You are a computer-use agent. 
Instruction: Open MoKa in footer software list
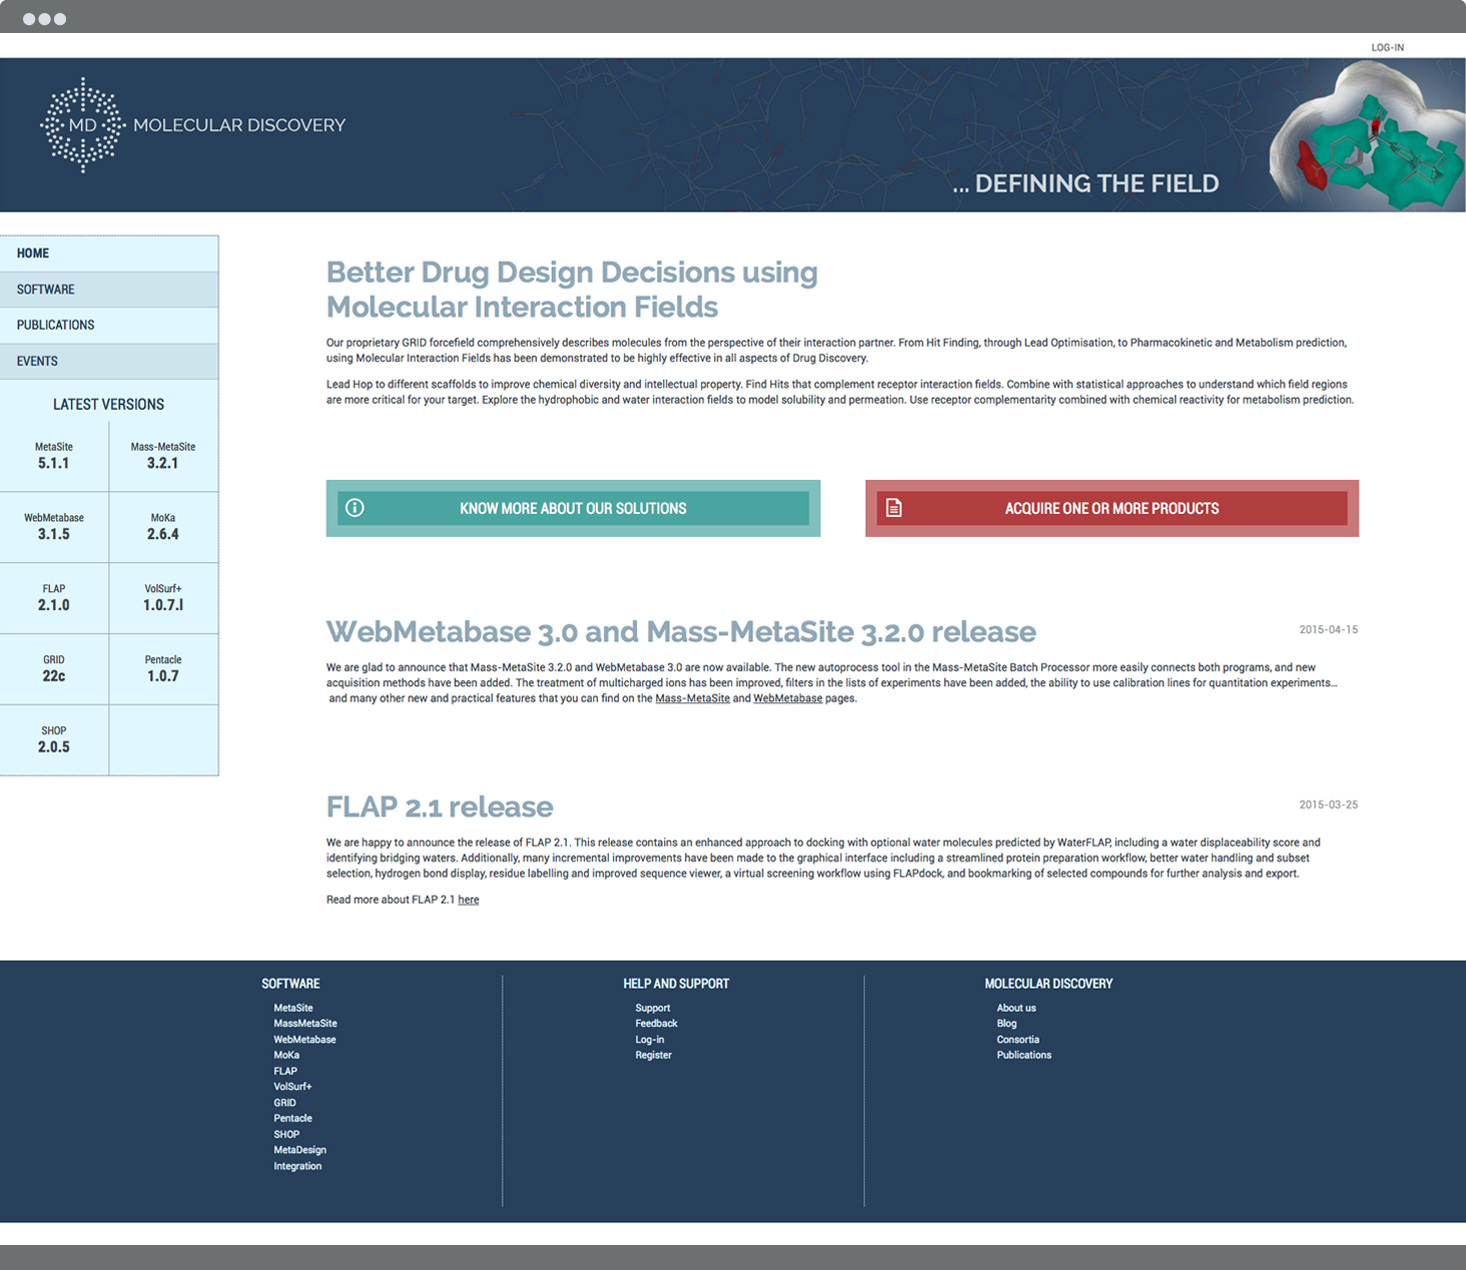pyautogui.click(x=286, y=1055)
